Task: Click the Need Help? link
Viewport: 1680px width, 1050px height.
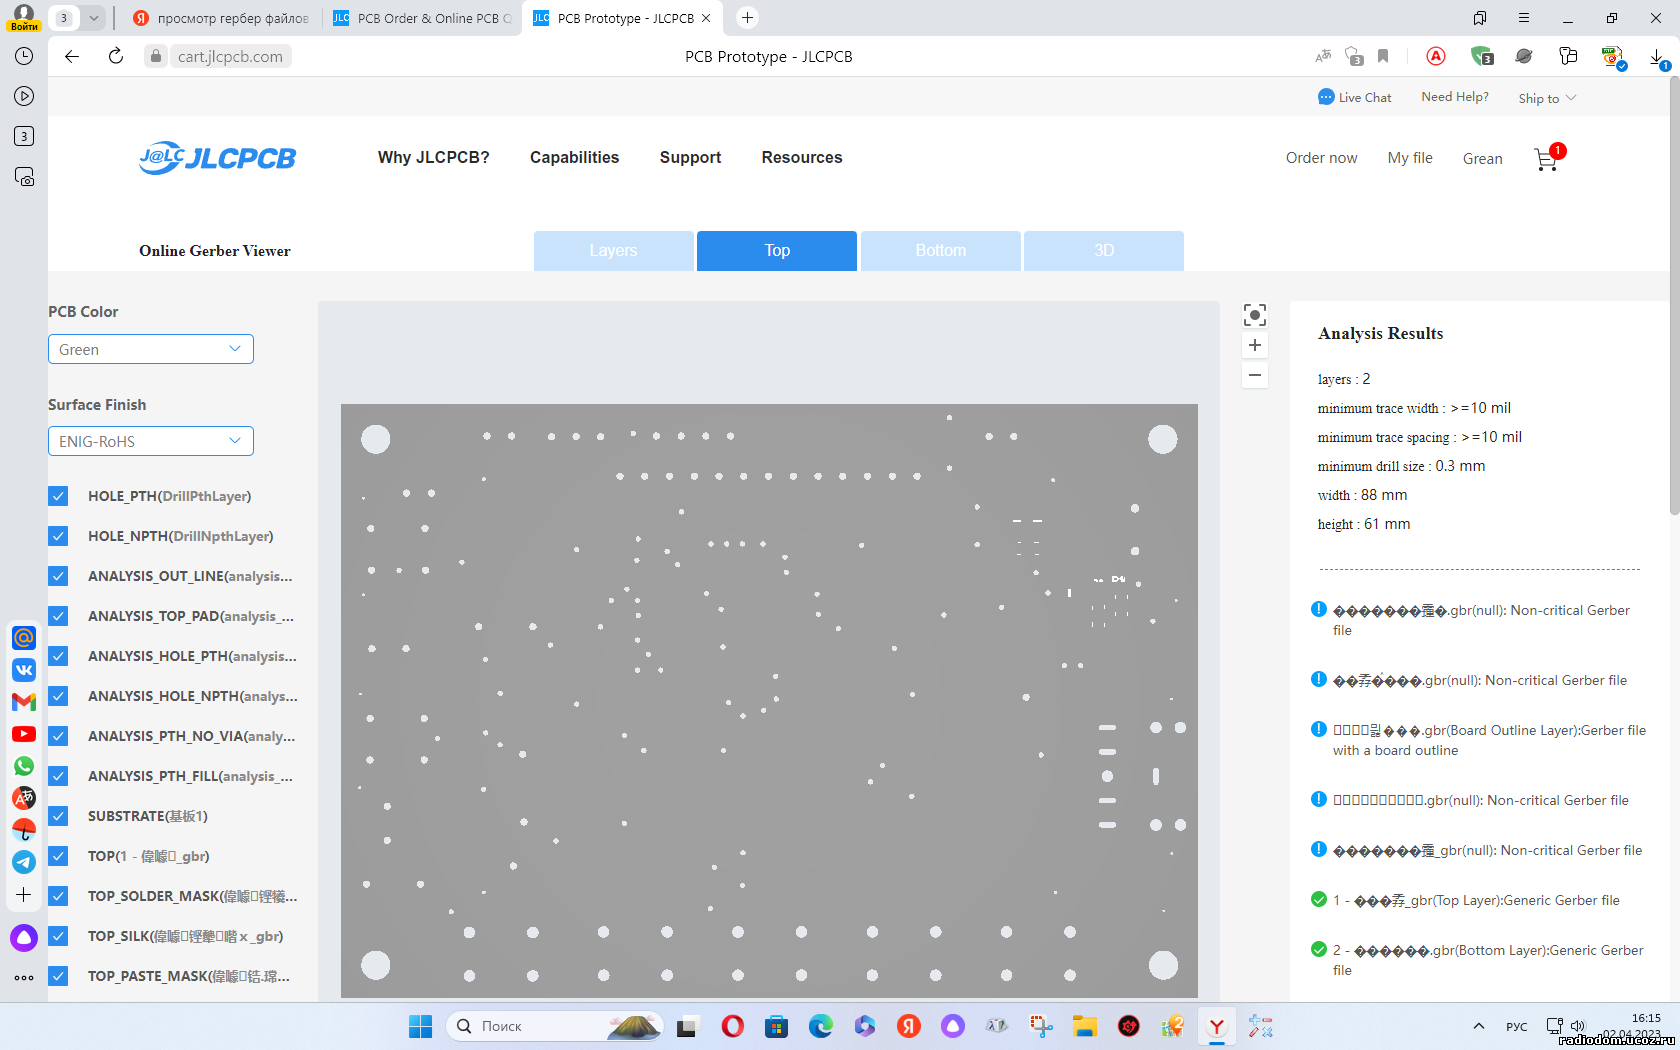Action: click(1455, 97)
